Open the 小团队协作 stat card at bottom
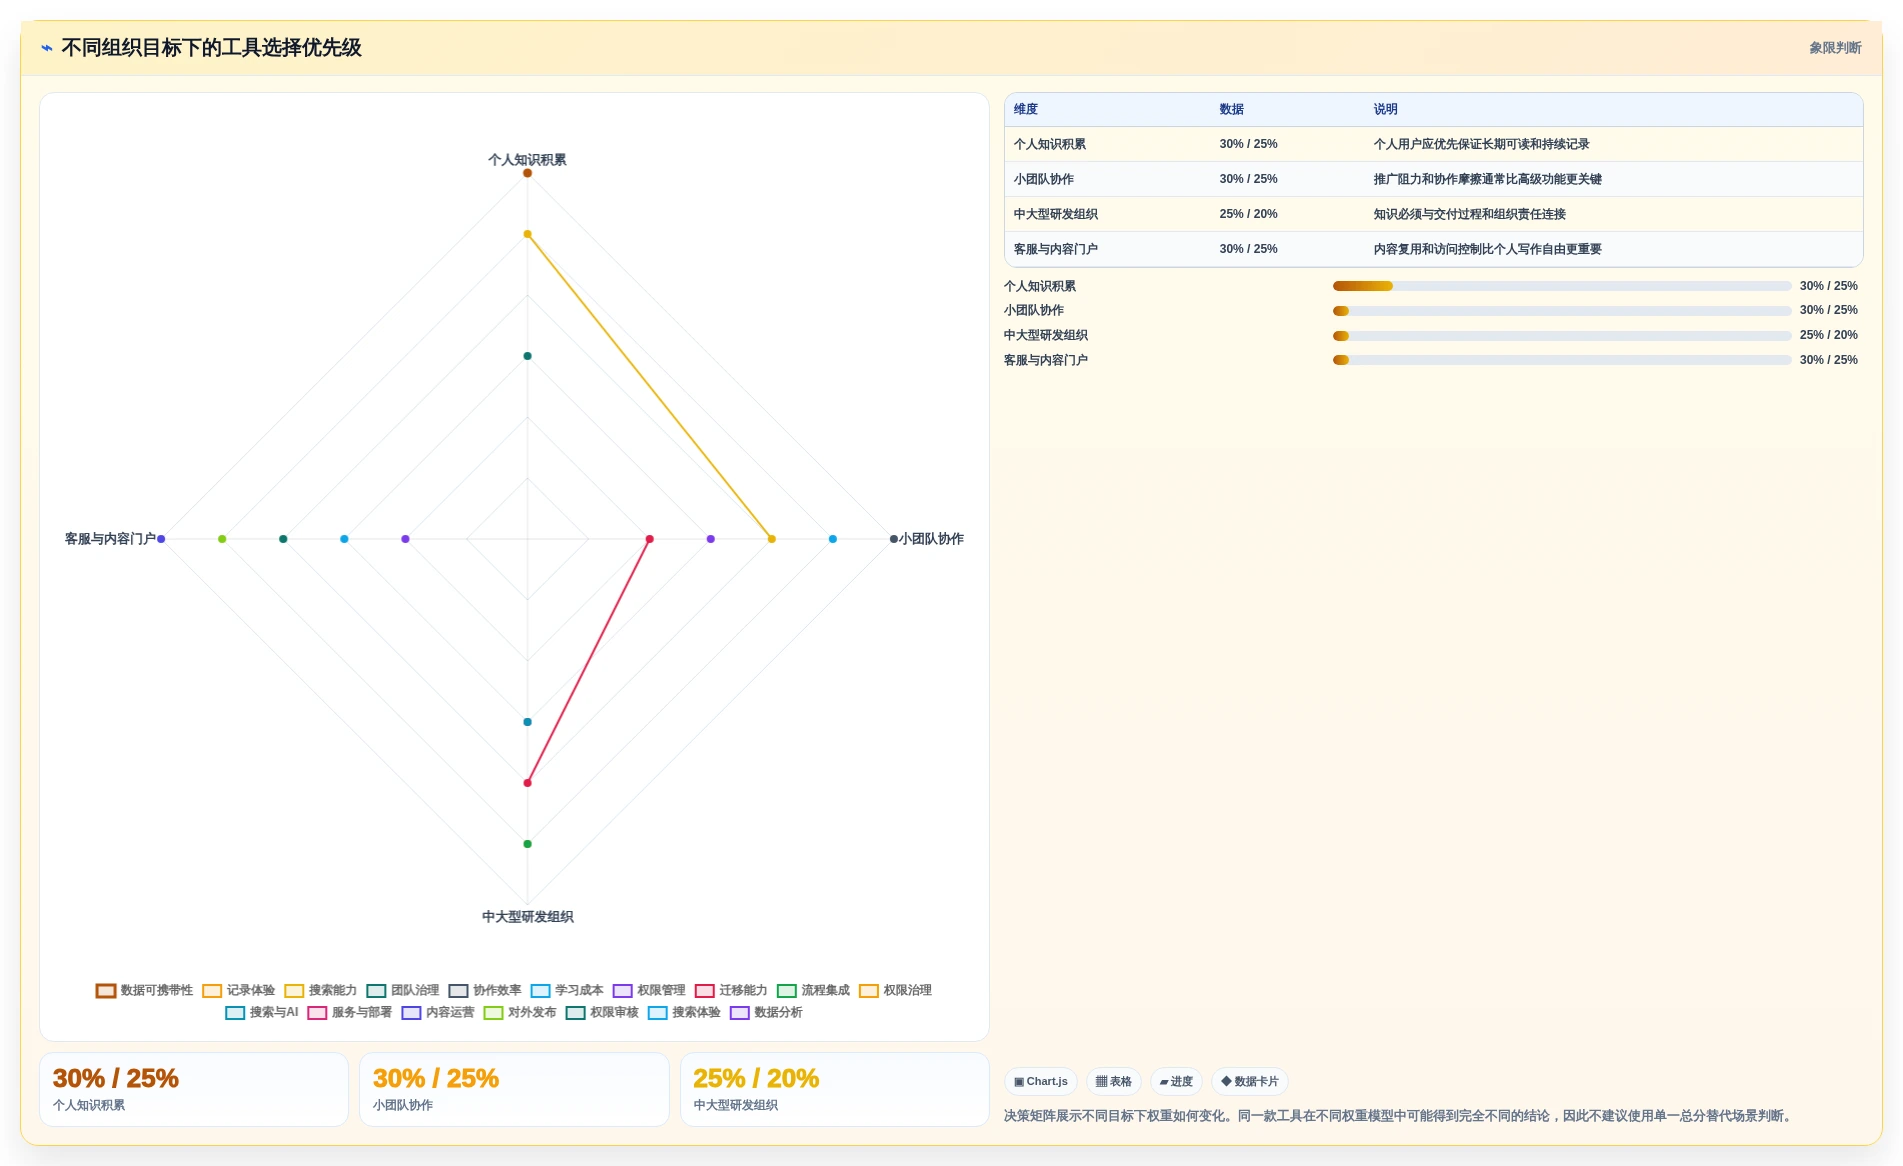Image resolution: width=1903 pixels, height=1166 pixels. (x=514, y=1089)
